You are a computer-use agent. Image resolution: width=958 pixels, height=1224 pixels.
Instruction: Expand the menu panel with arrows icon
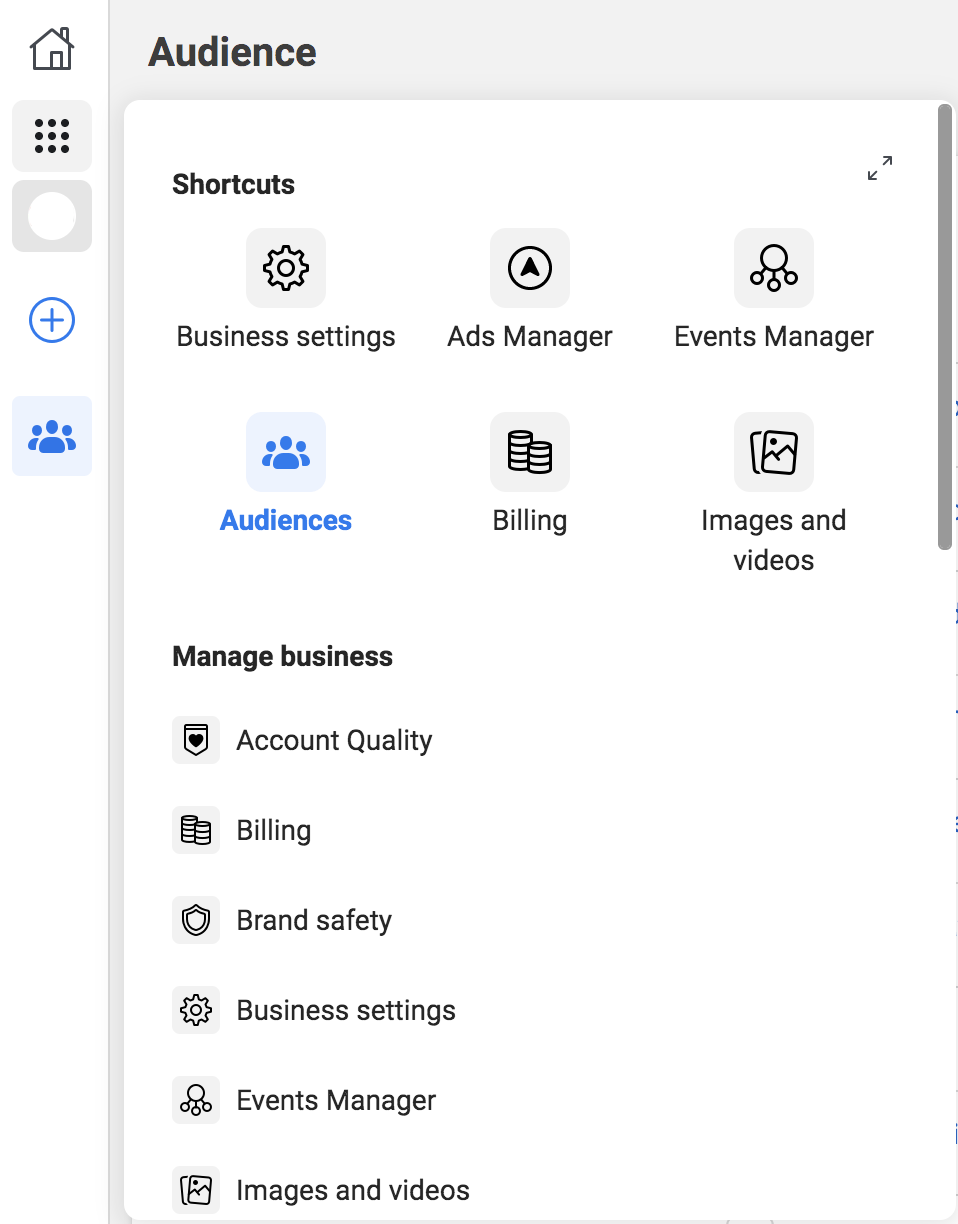[x=880, y=168]
